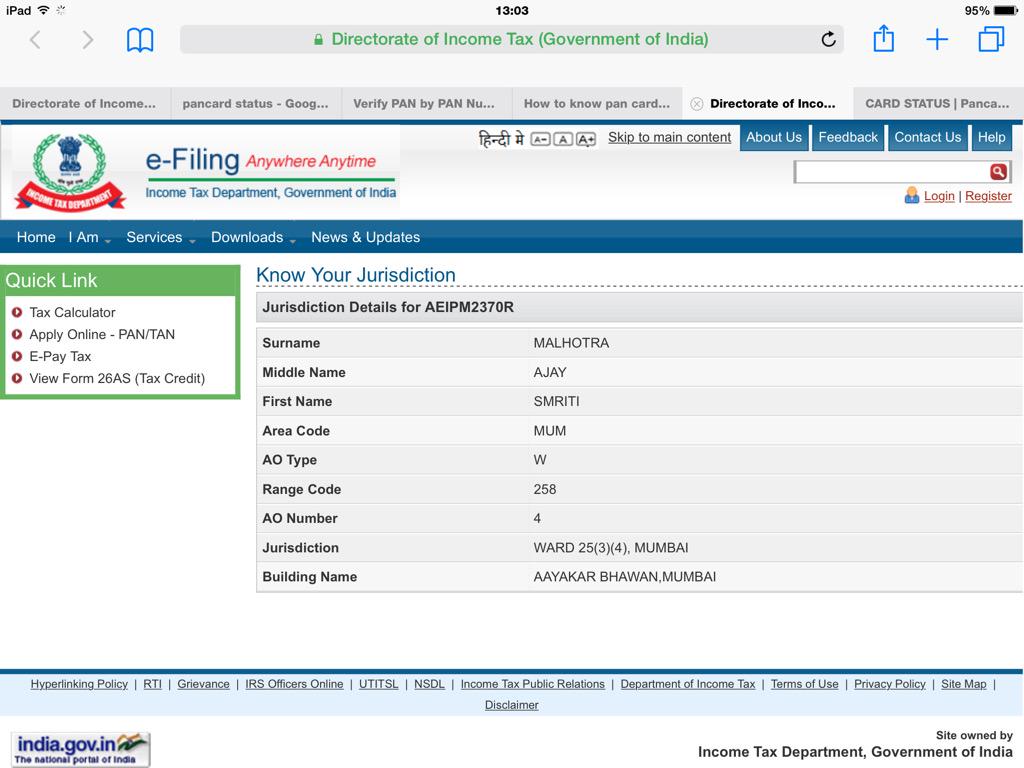Screen dimensions: 1024x768
Task: Switch to CARD STATUS | Pancard tab
Action: click(937, 104)
